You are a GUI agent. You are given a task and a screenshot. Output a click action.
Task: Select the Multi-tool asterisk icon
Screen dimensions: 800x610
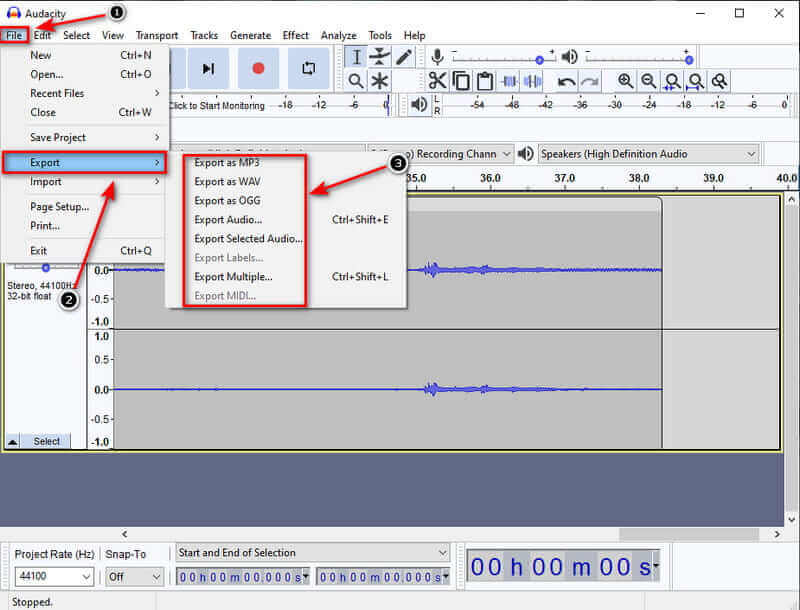[x=380, y=81]
